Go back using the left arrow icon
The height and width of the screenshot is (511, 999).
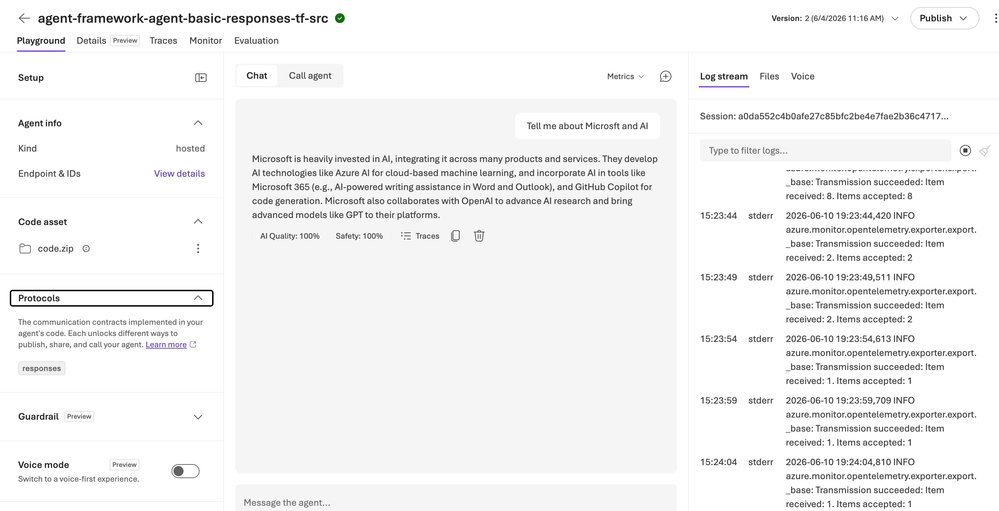(x=24, y=18)
